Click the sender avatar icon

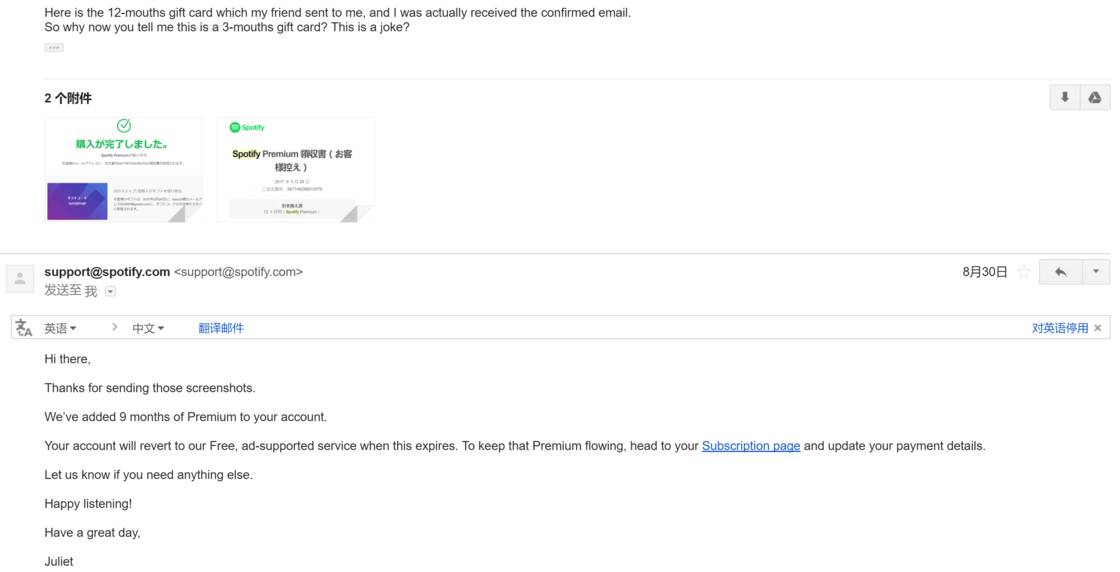(x=20, y=279)
